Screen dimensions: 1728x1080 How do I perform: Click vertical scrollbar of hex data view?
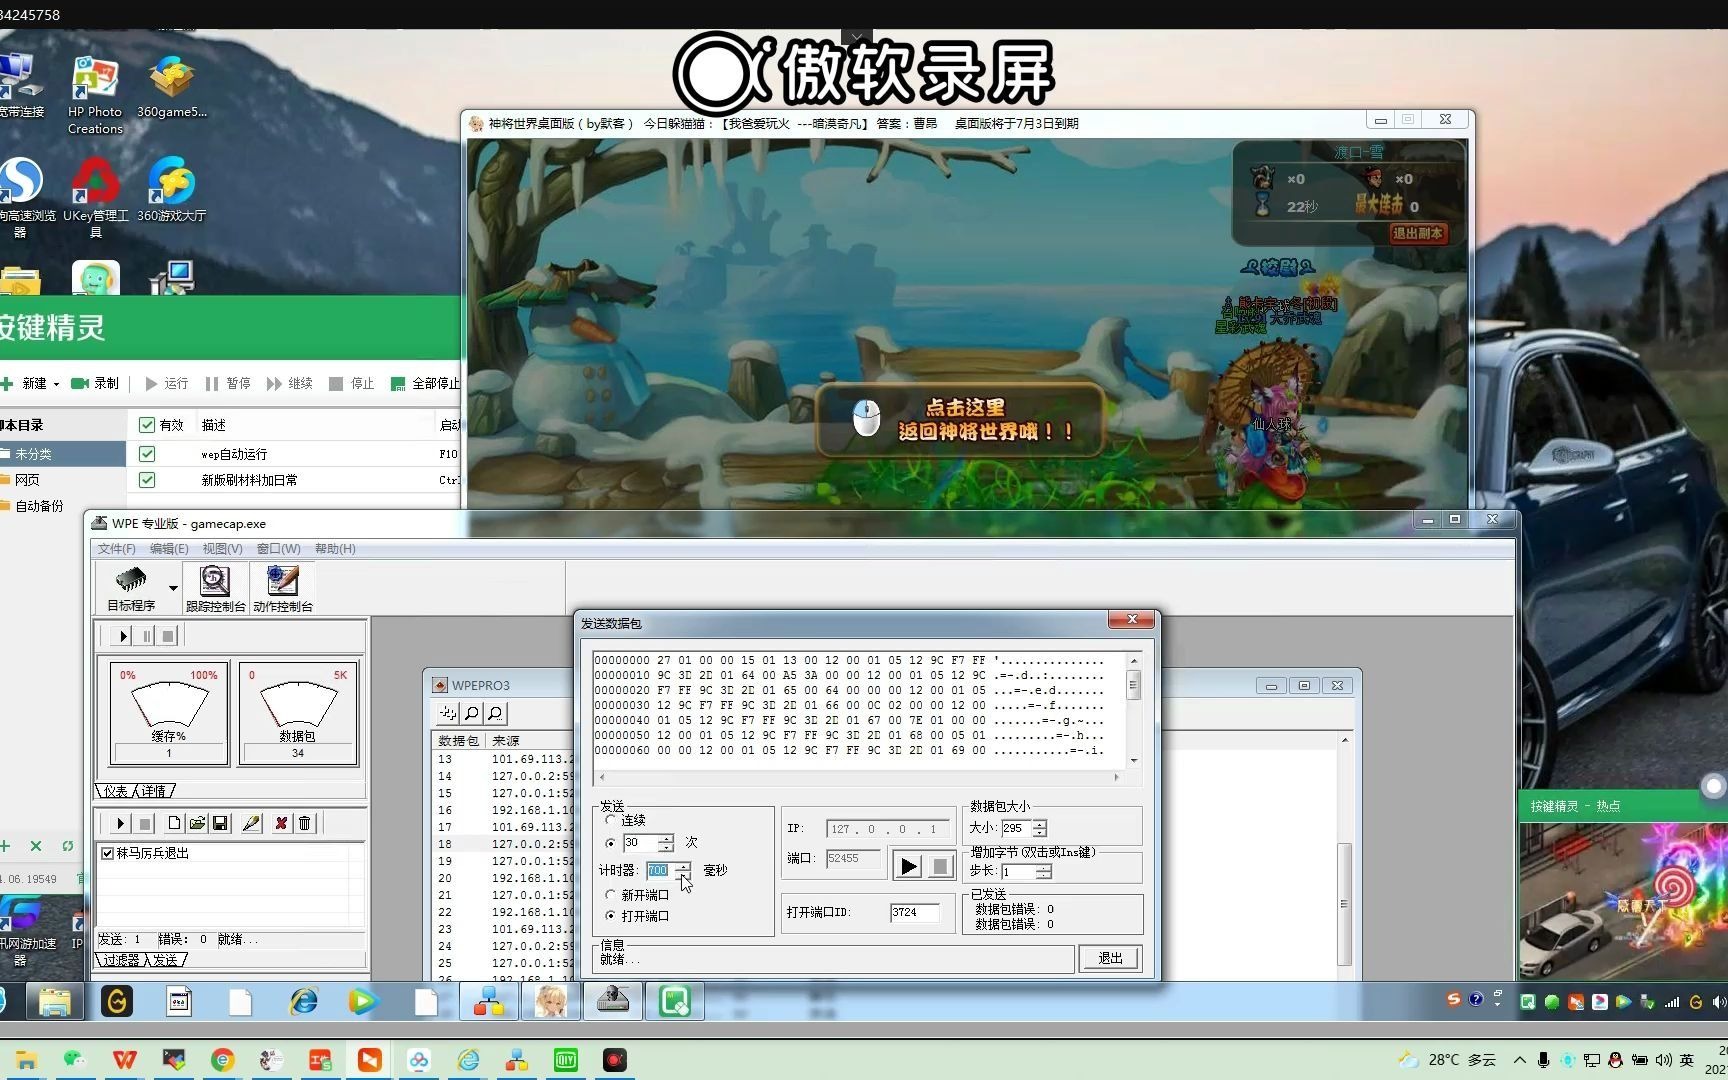[1134, 710]
